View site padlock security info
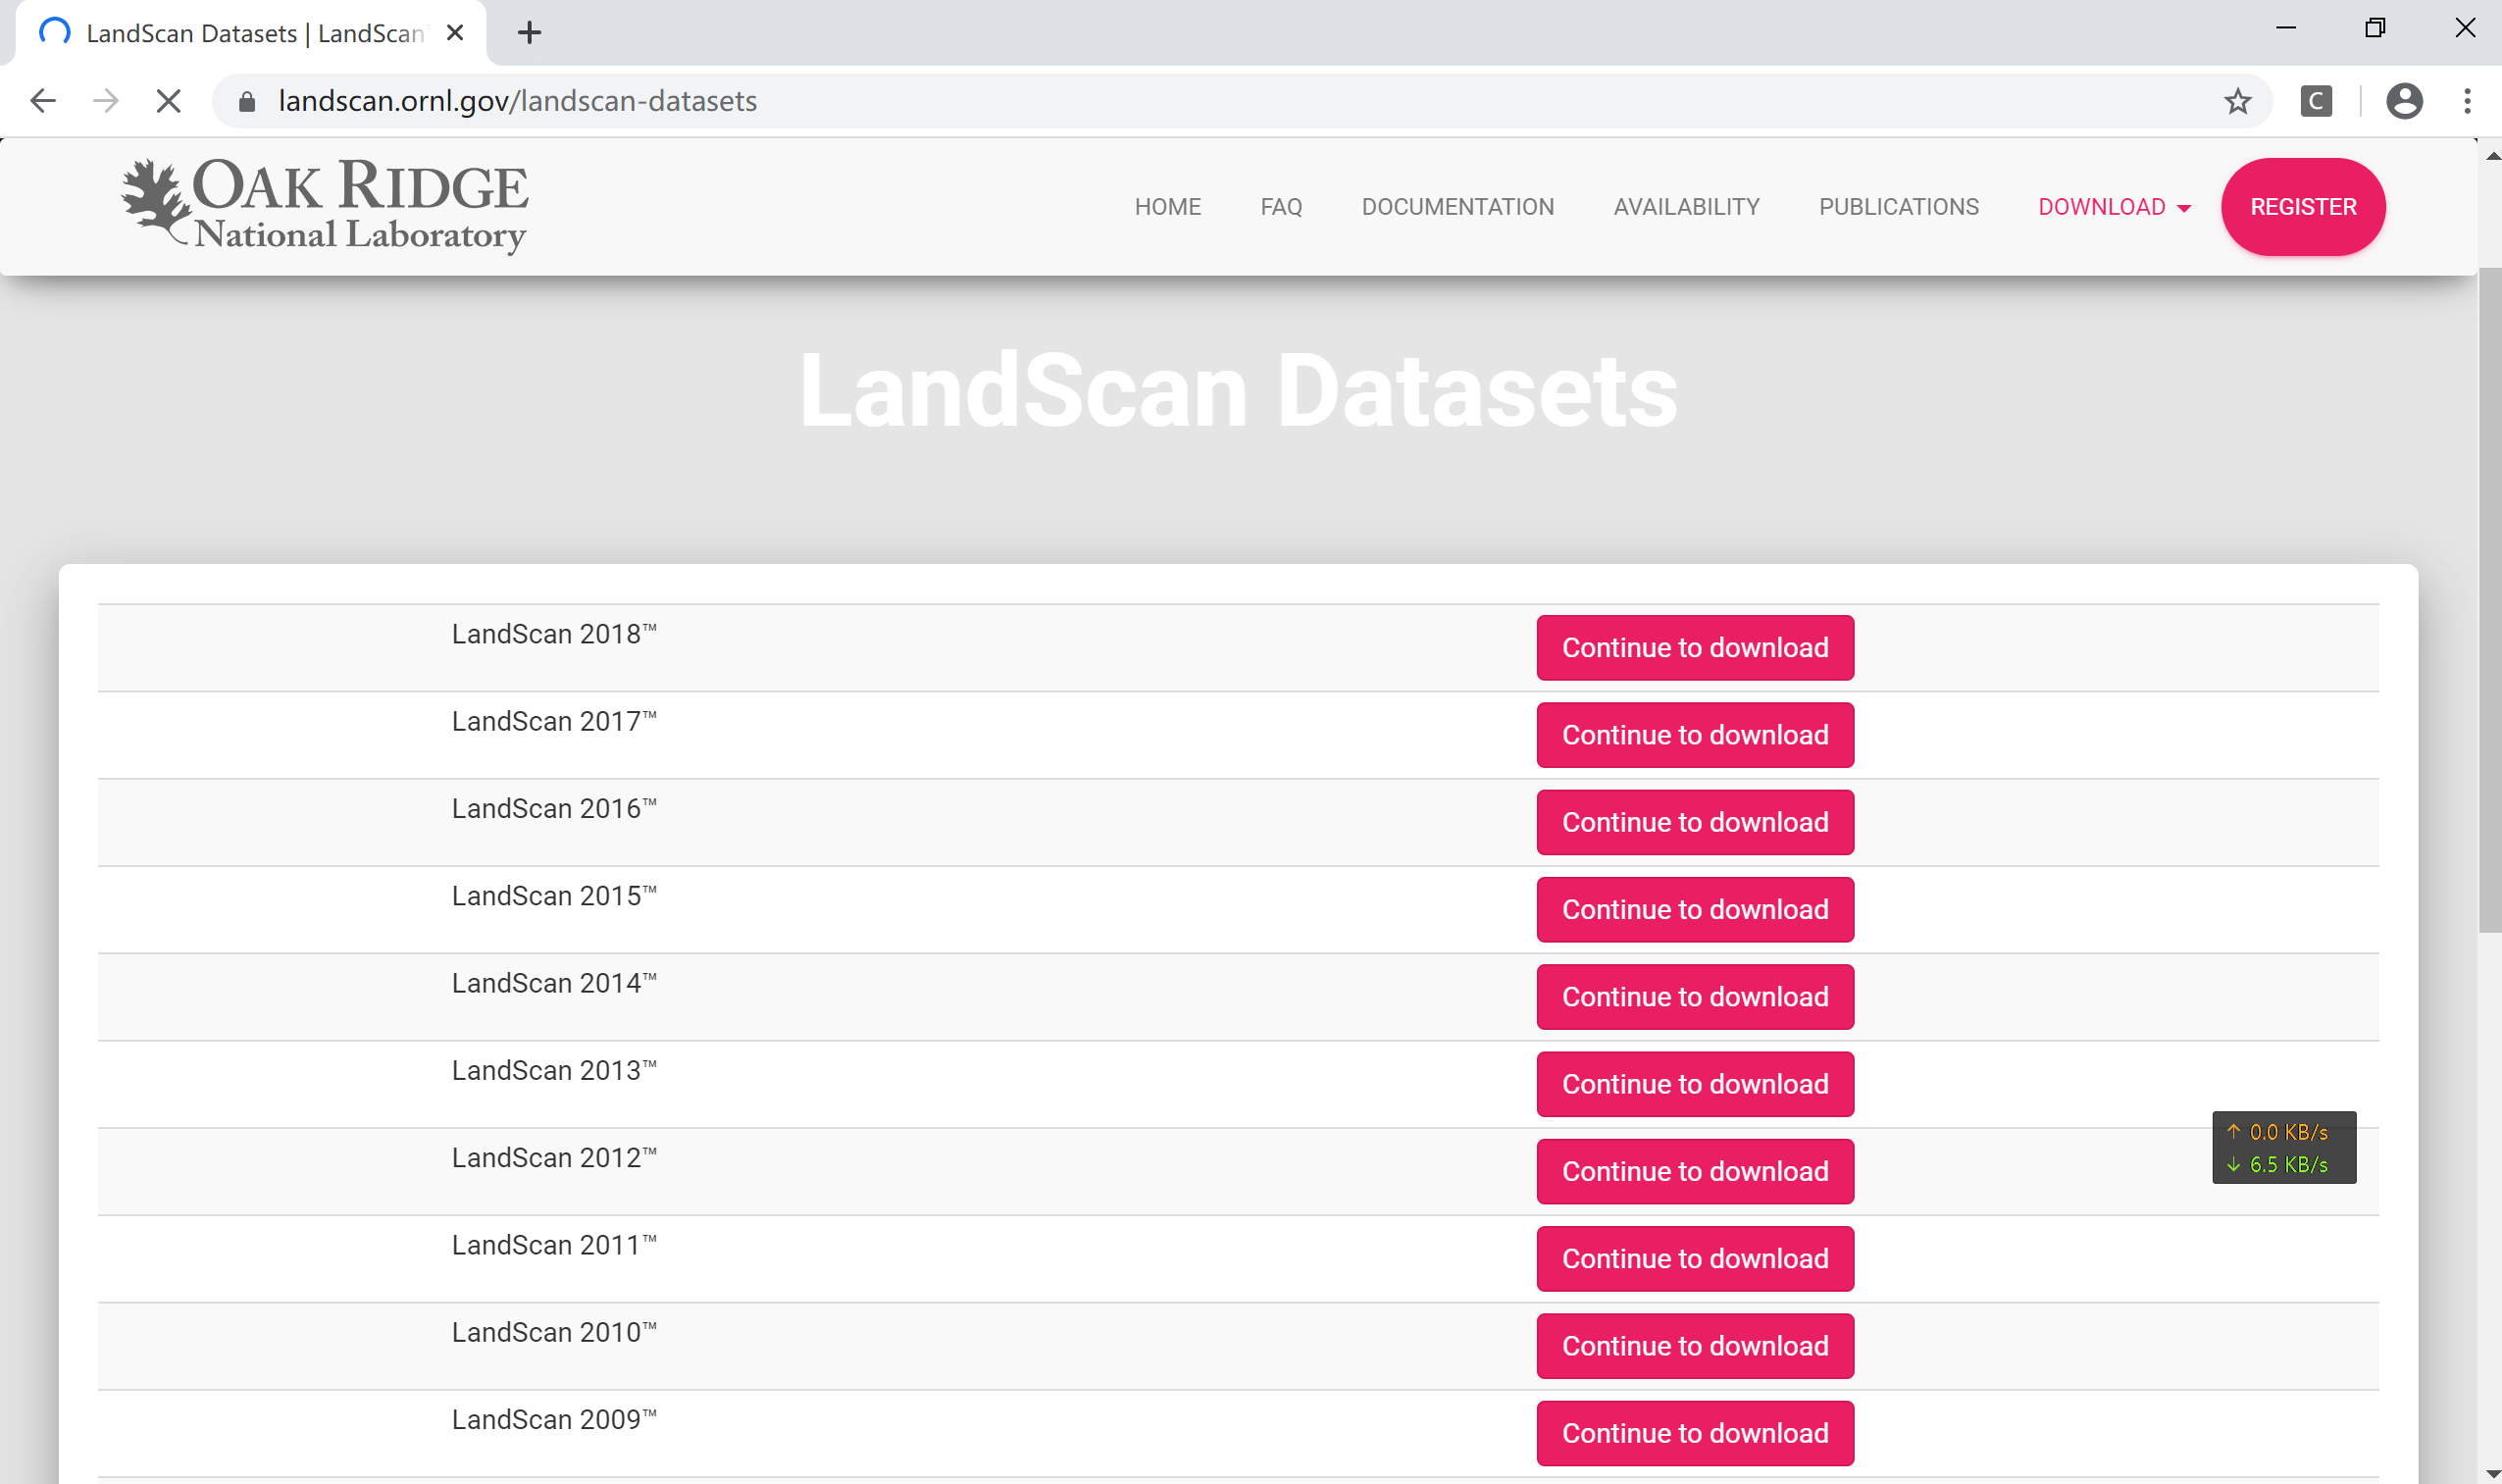Viewport: 2502px width, 1484px height. click(247, 101)
